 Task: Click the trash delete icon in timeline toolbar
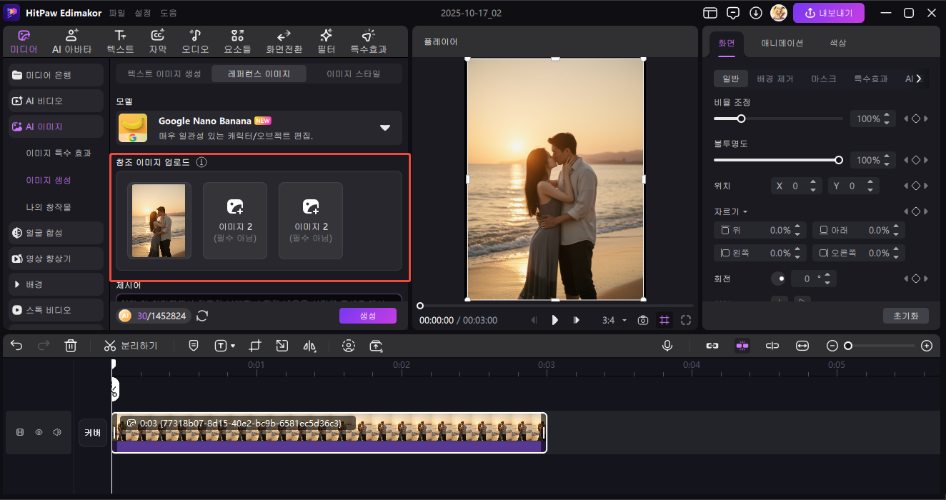pyautogui.click(x=70, y=345)
